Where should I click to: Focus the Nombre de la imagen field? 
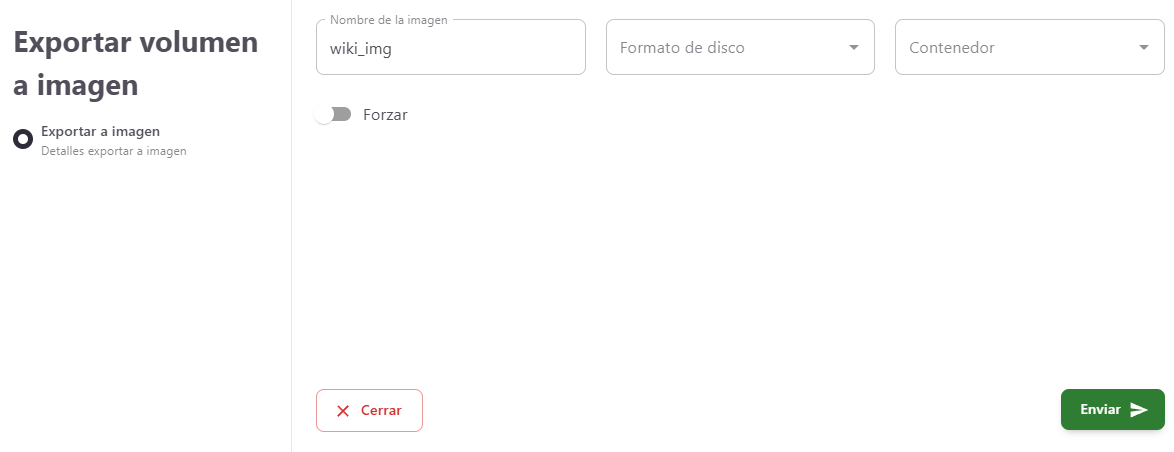[450, 47]
